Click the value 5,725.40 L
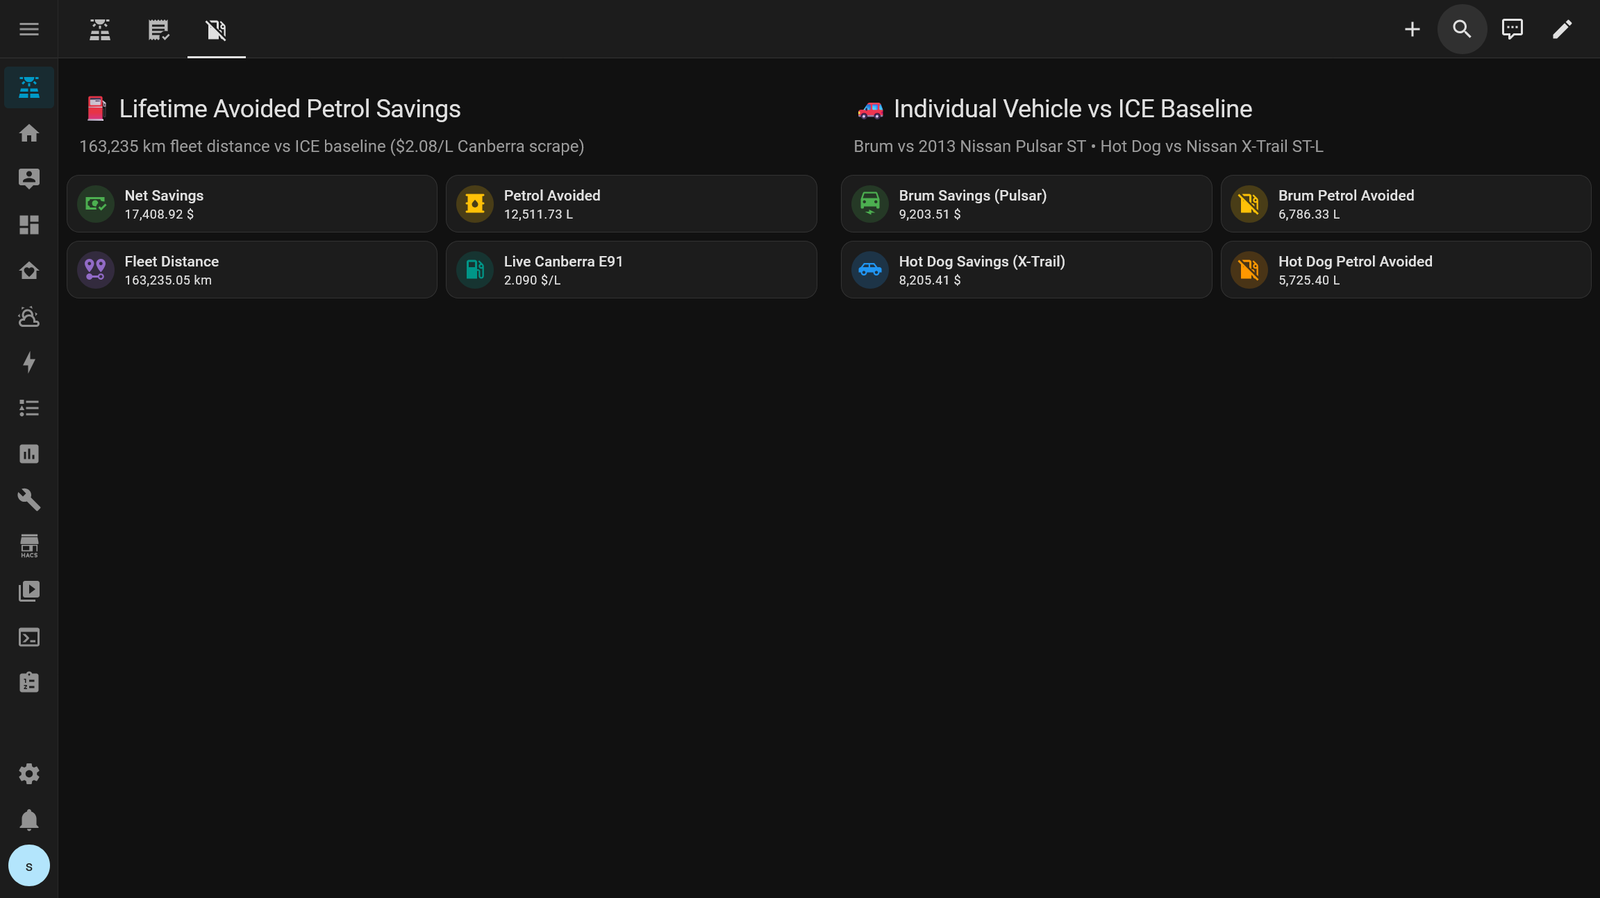The image size is (1600, 898). coord(1309,280)
